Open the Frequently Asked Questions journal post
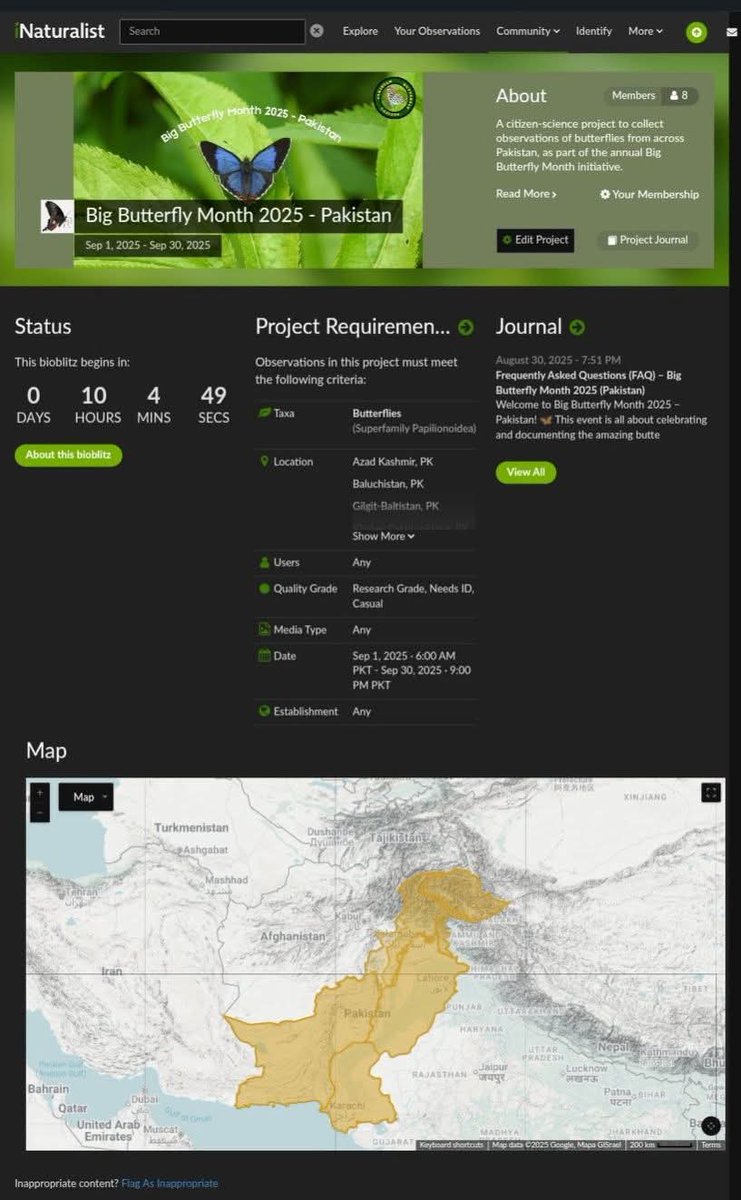The width and height of the screenshot is (741, 1200). pyautogui.click(x=588, y=382)
